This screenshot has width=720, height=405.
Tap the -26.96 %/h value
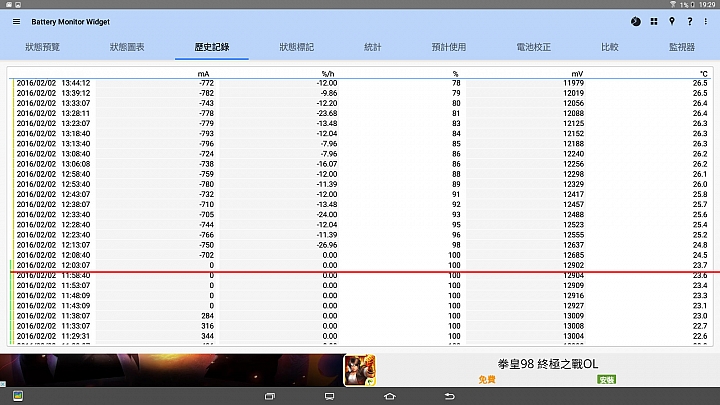click(x=327, y=245)
